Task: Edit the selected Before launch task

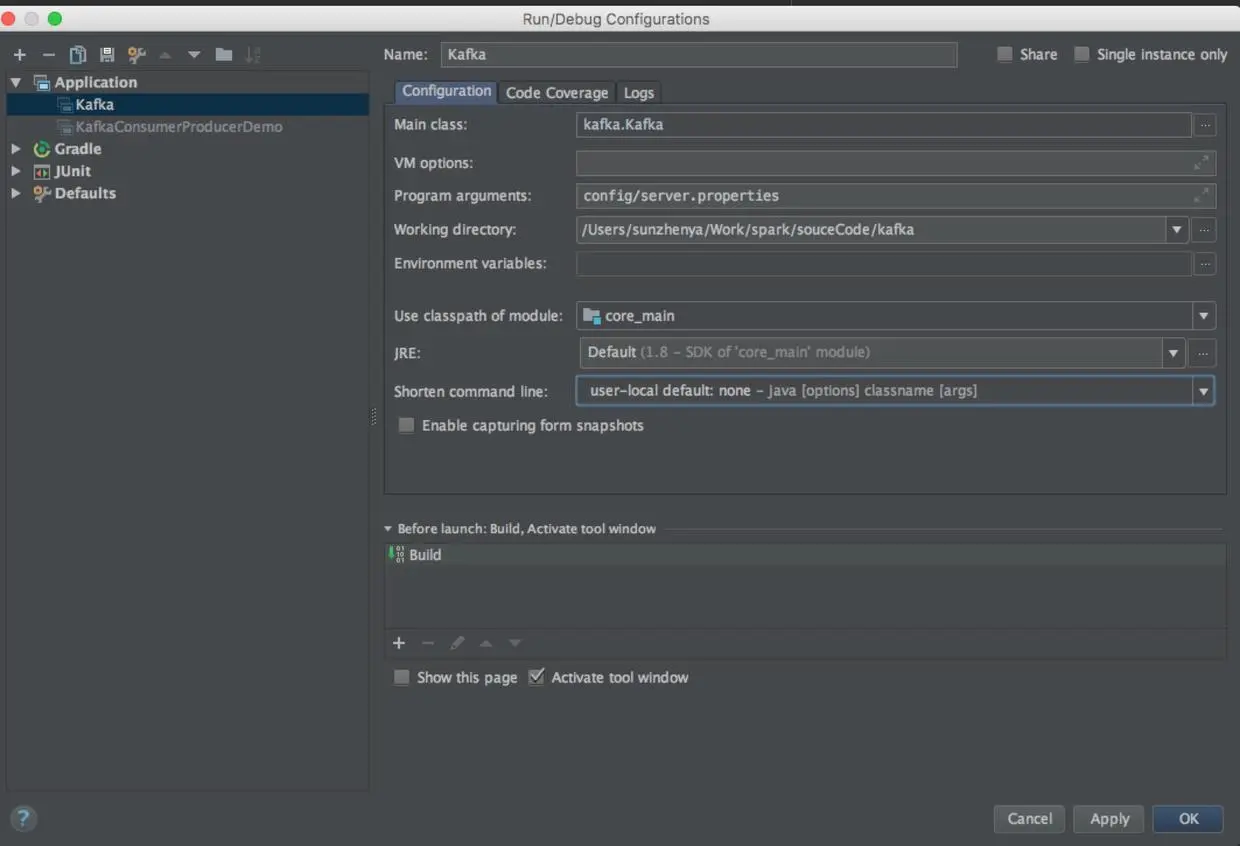Action: coord(457,643)
